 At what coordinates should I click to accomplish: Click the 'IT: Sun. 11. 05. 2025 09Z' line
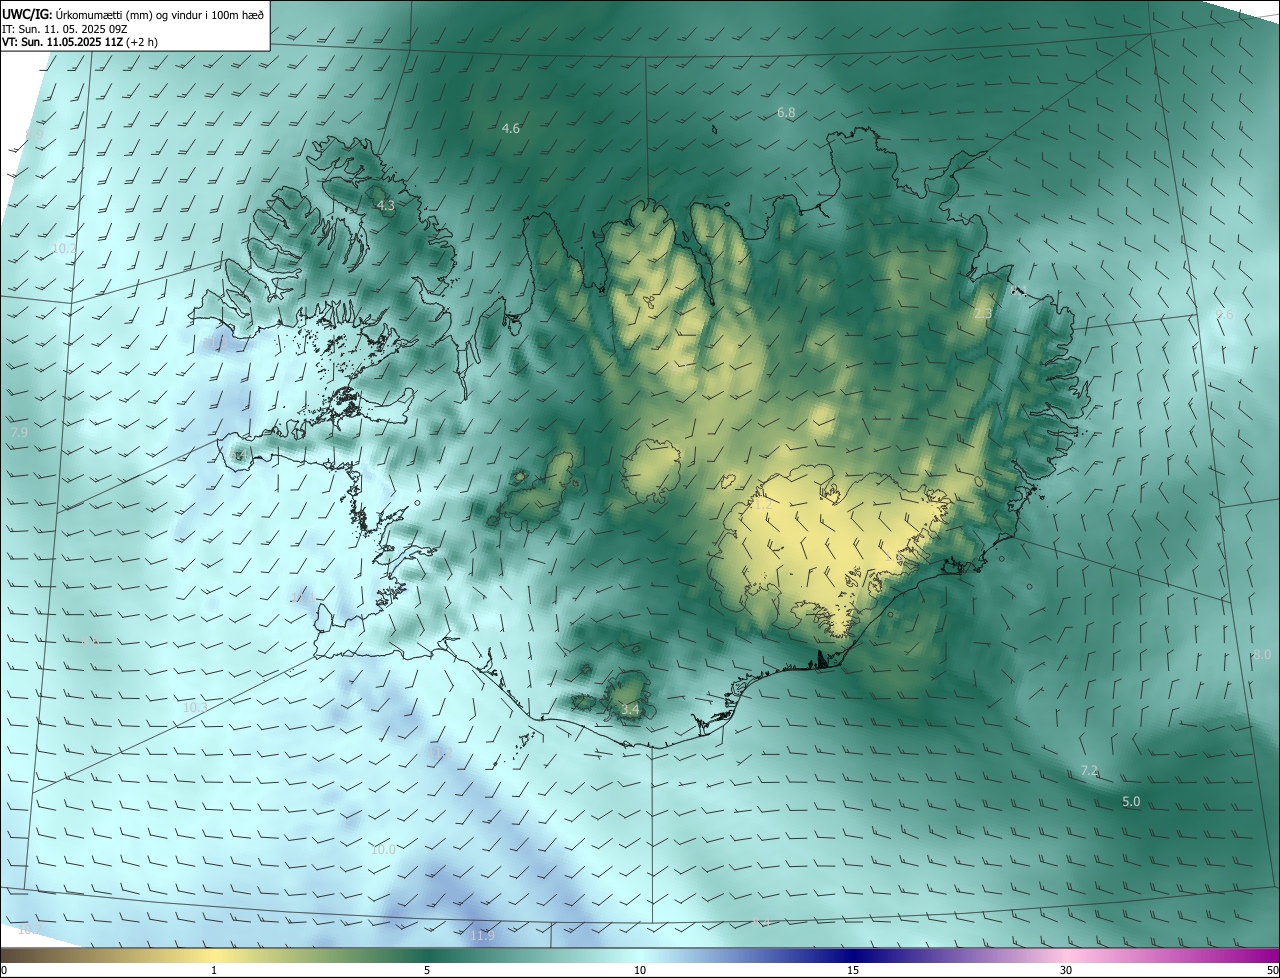pos(63,29)
